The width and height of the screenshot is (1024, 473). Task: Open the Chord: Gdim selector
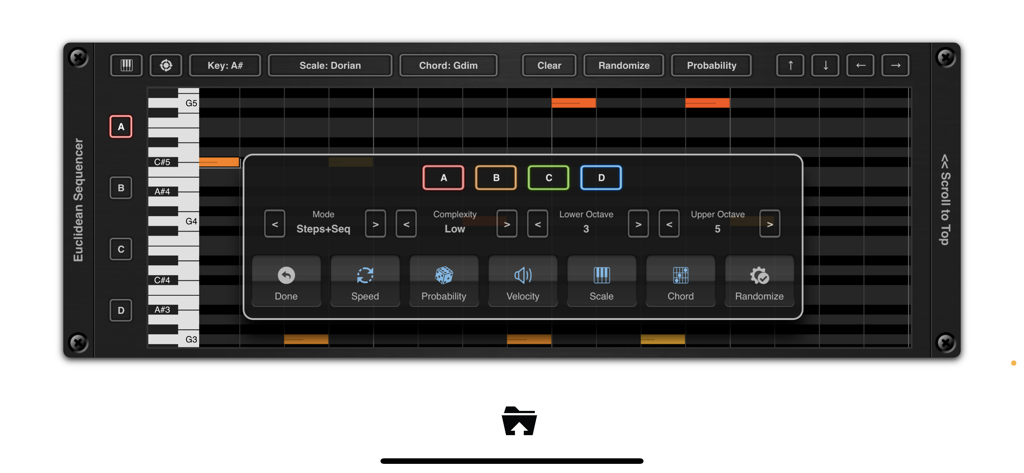click(x=448, y=65)
